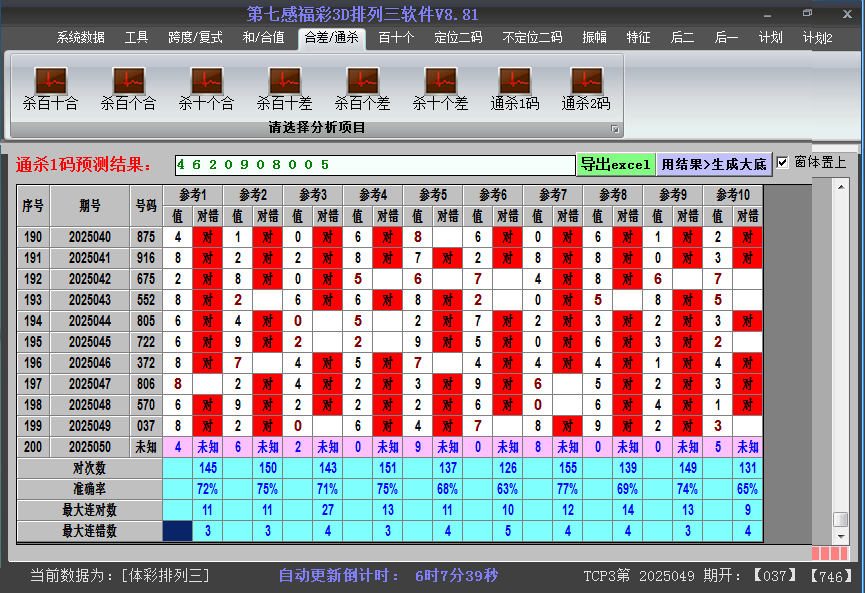Click the ribbon group dialog launcher icon

click(615, 129)
